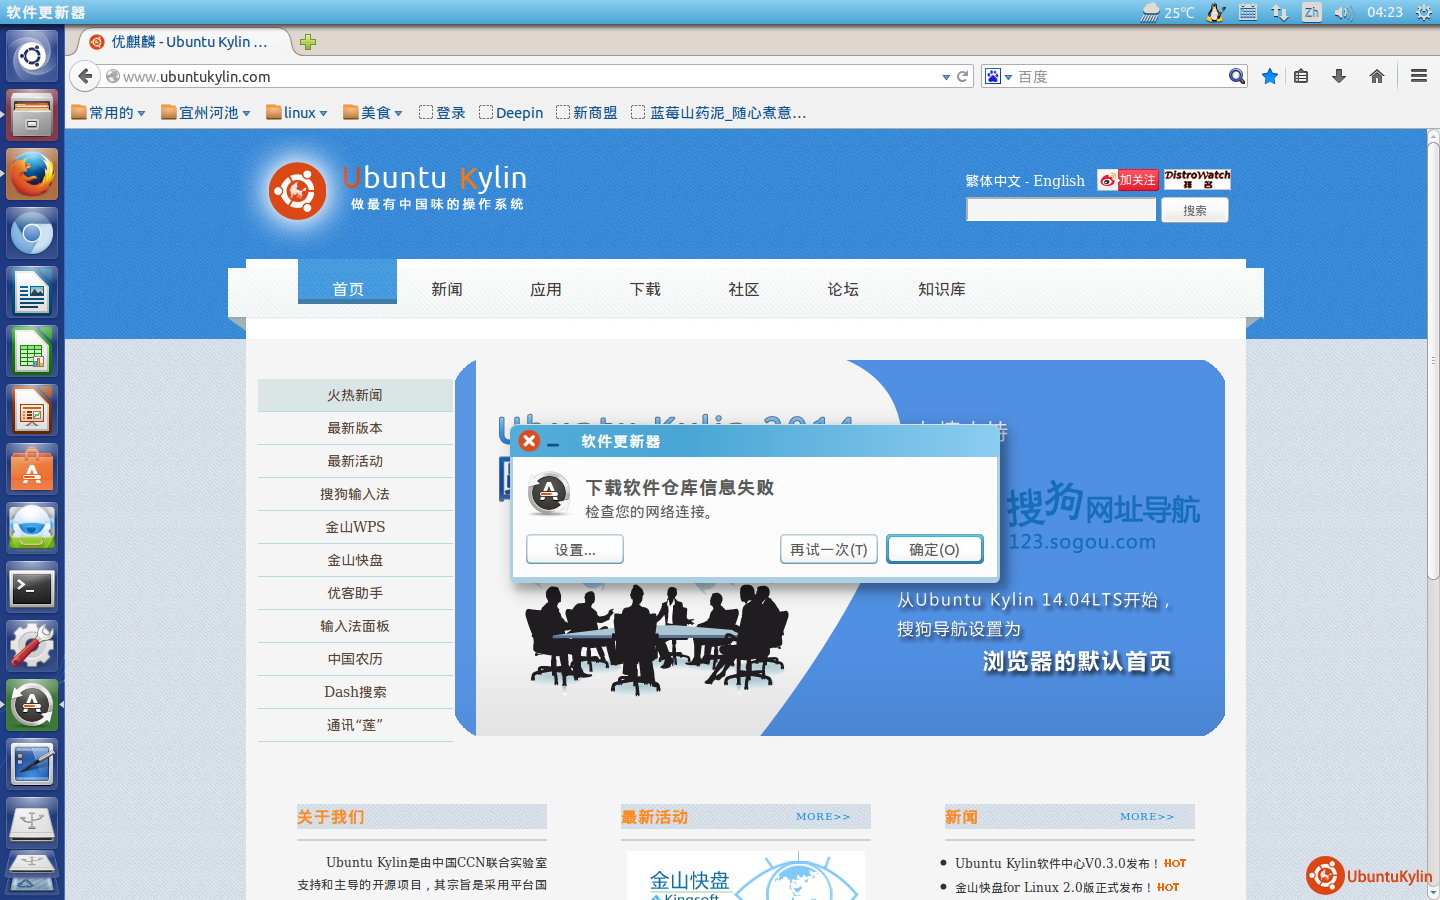Toggle the sound volume indicator
Image resolution: width=1440 pixels, height=900 pixels.
coord(1343,12)
